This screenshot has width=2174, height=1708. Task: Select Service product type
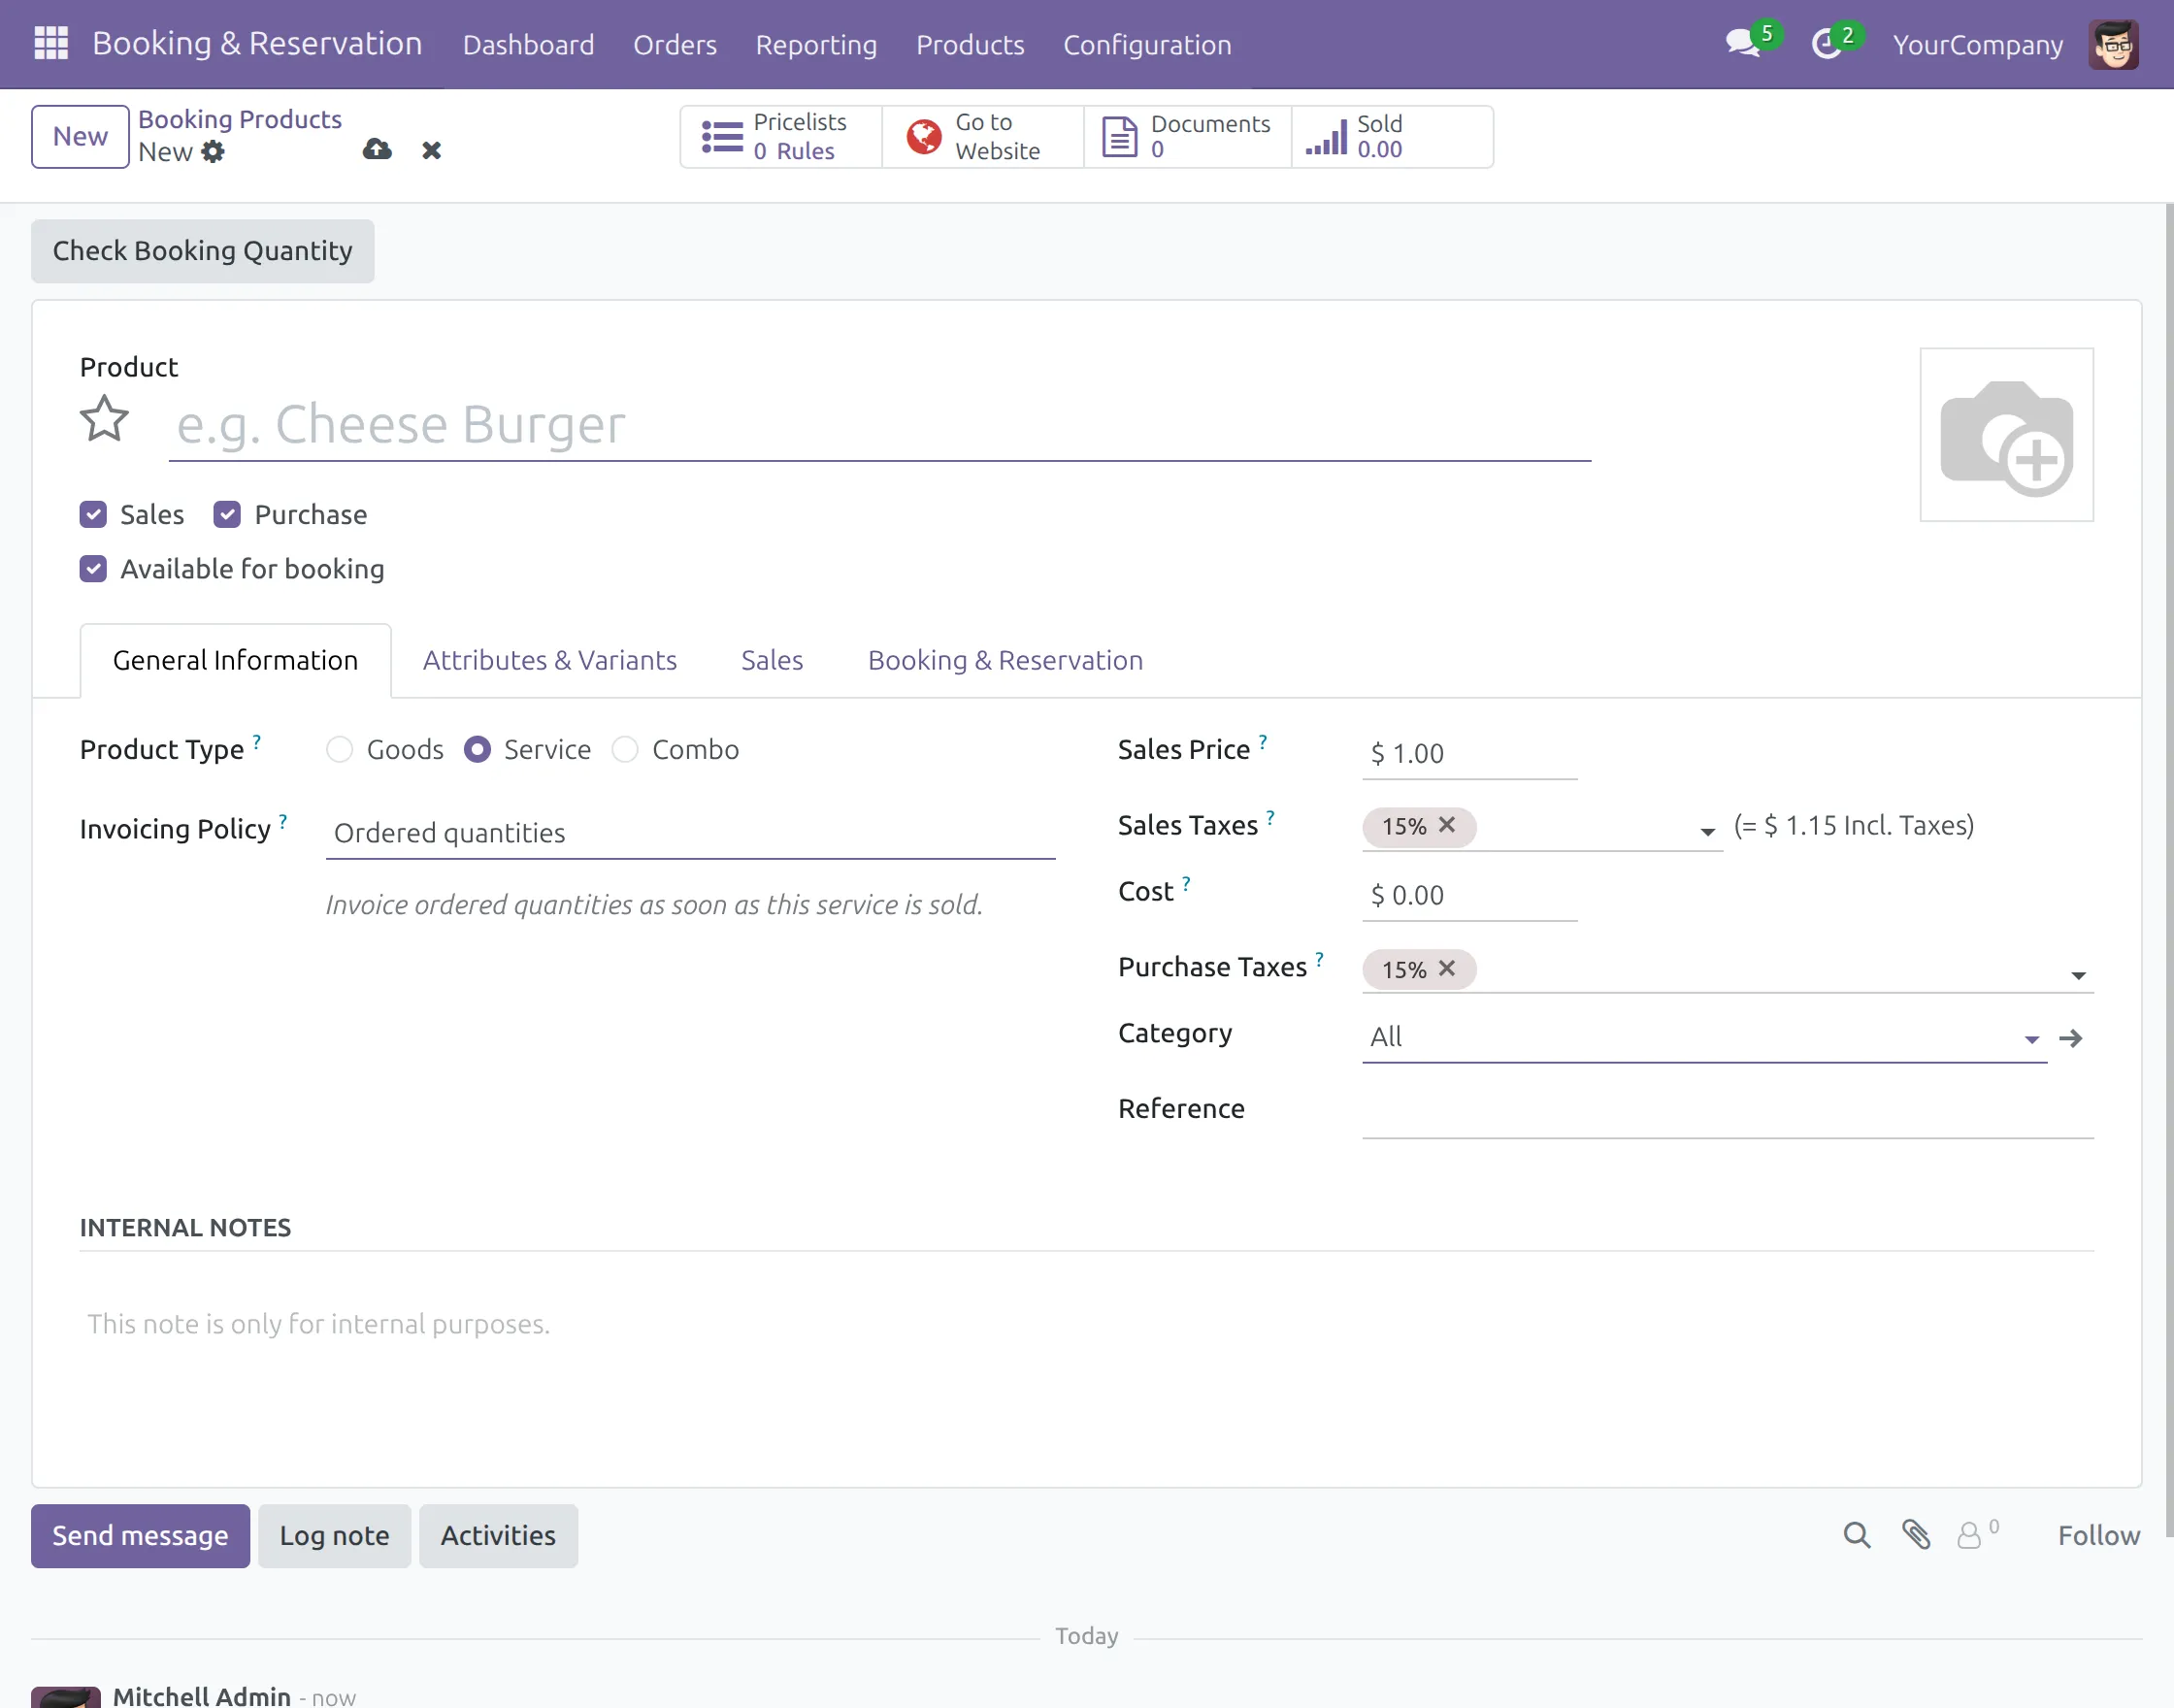[x=477, y=749]
